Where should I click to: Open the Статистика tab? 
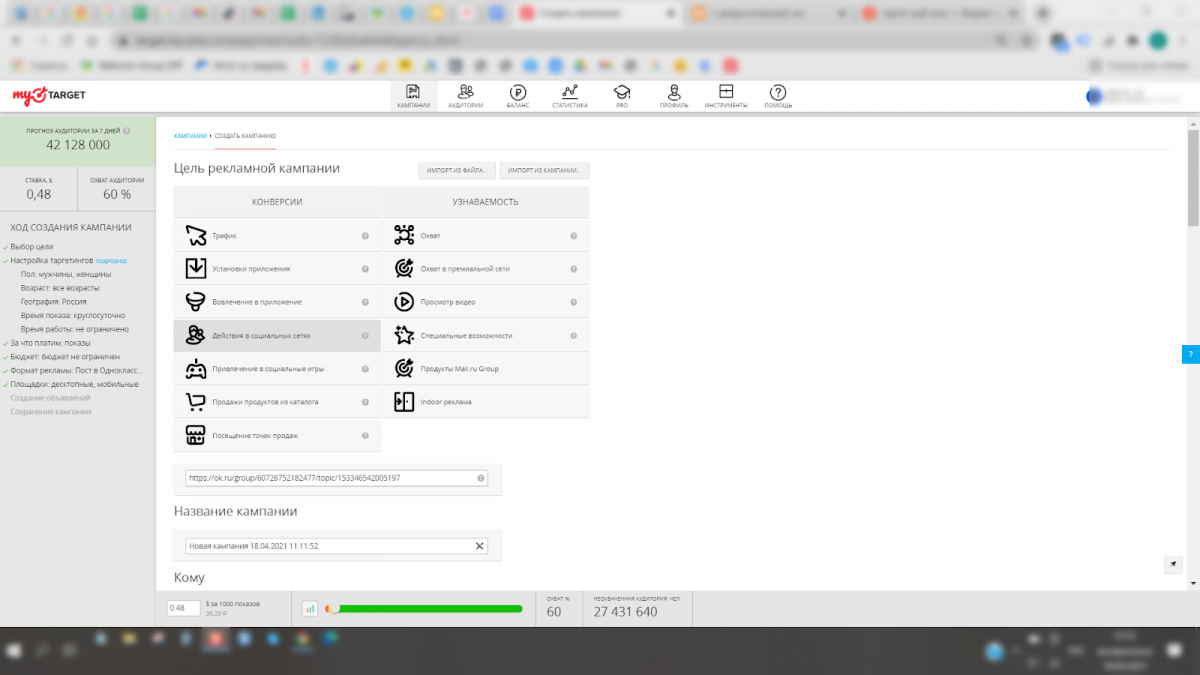click(x=570, y=96)
